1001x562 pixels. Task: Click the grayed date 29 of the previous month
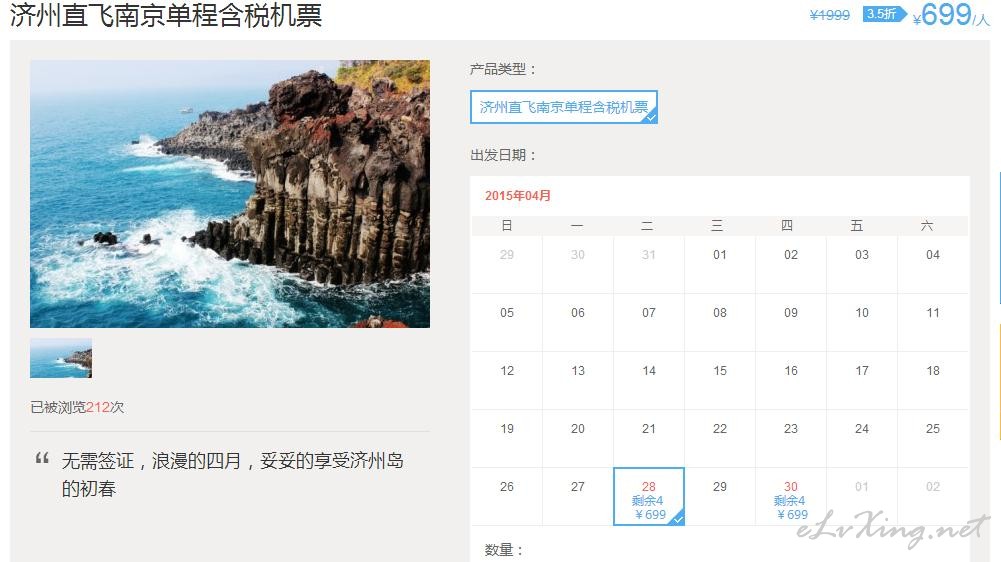point(507,255)
